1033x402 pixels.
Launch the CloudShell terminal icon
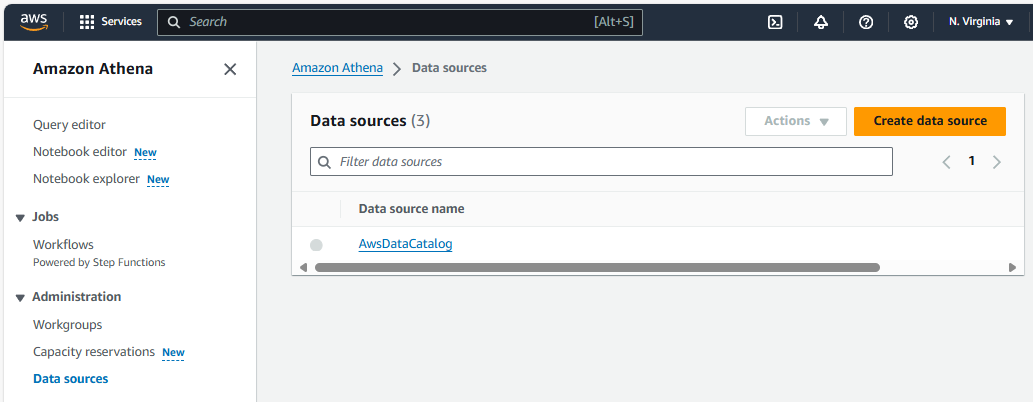tap(775, 22)
